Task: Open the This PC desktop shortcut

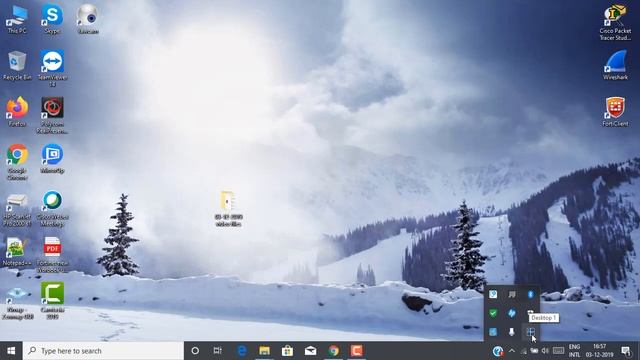Action: [17, 19]
